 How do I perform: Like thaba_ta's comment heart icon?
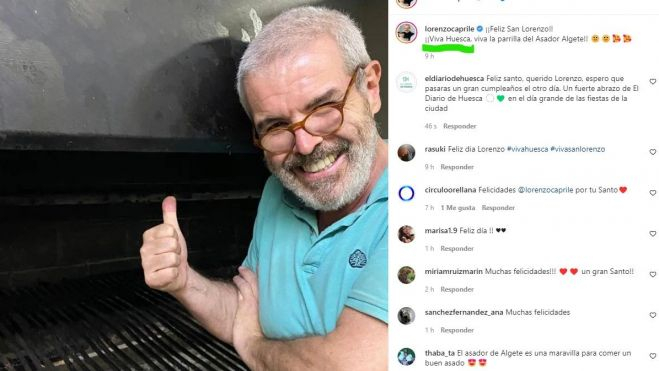652,356
